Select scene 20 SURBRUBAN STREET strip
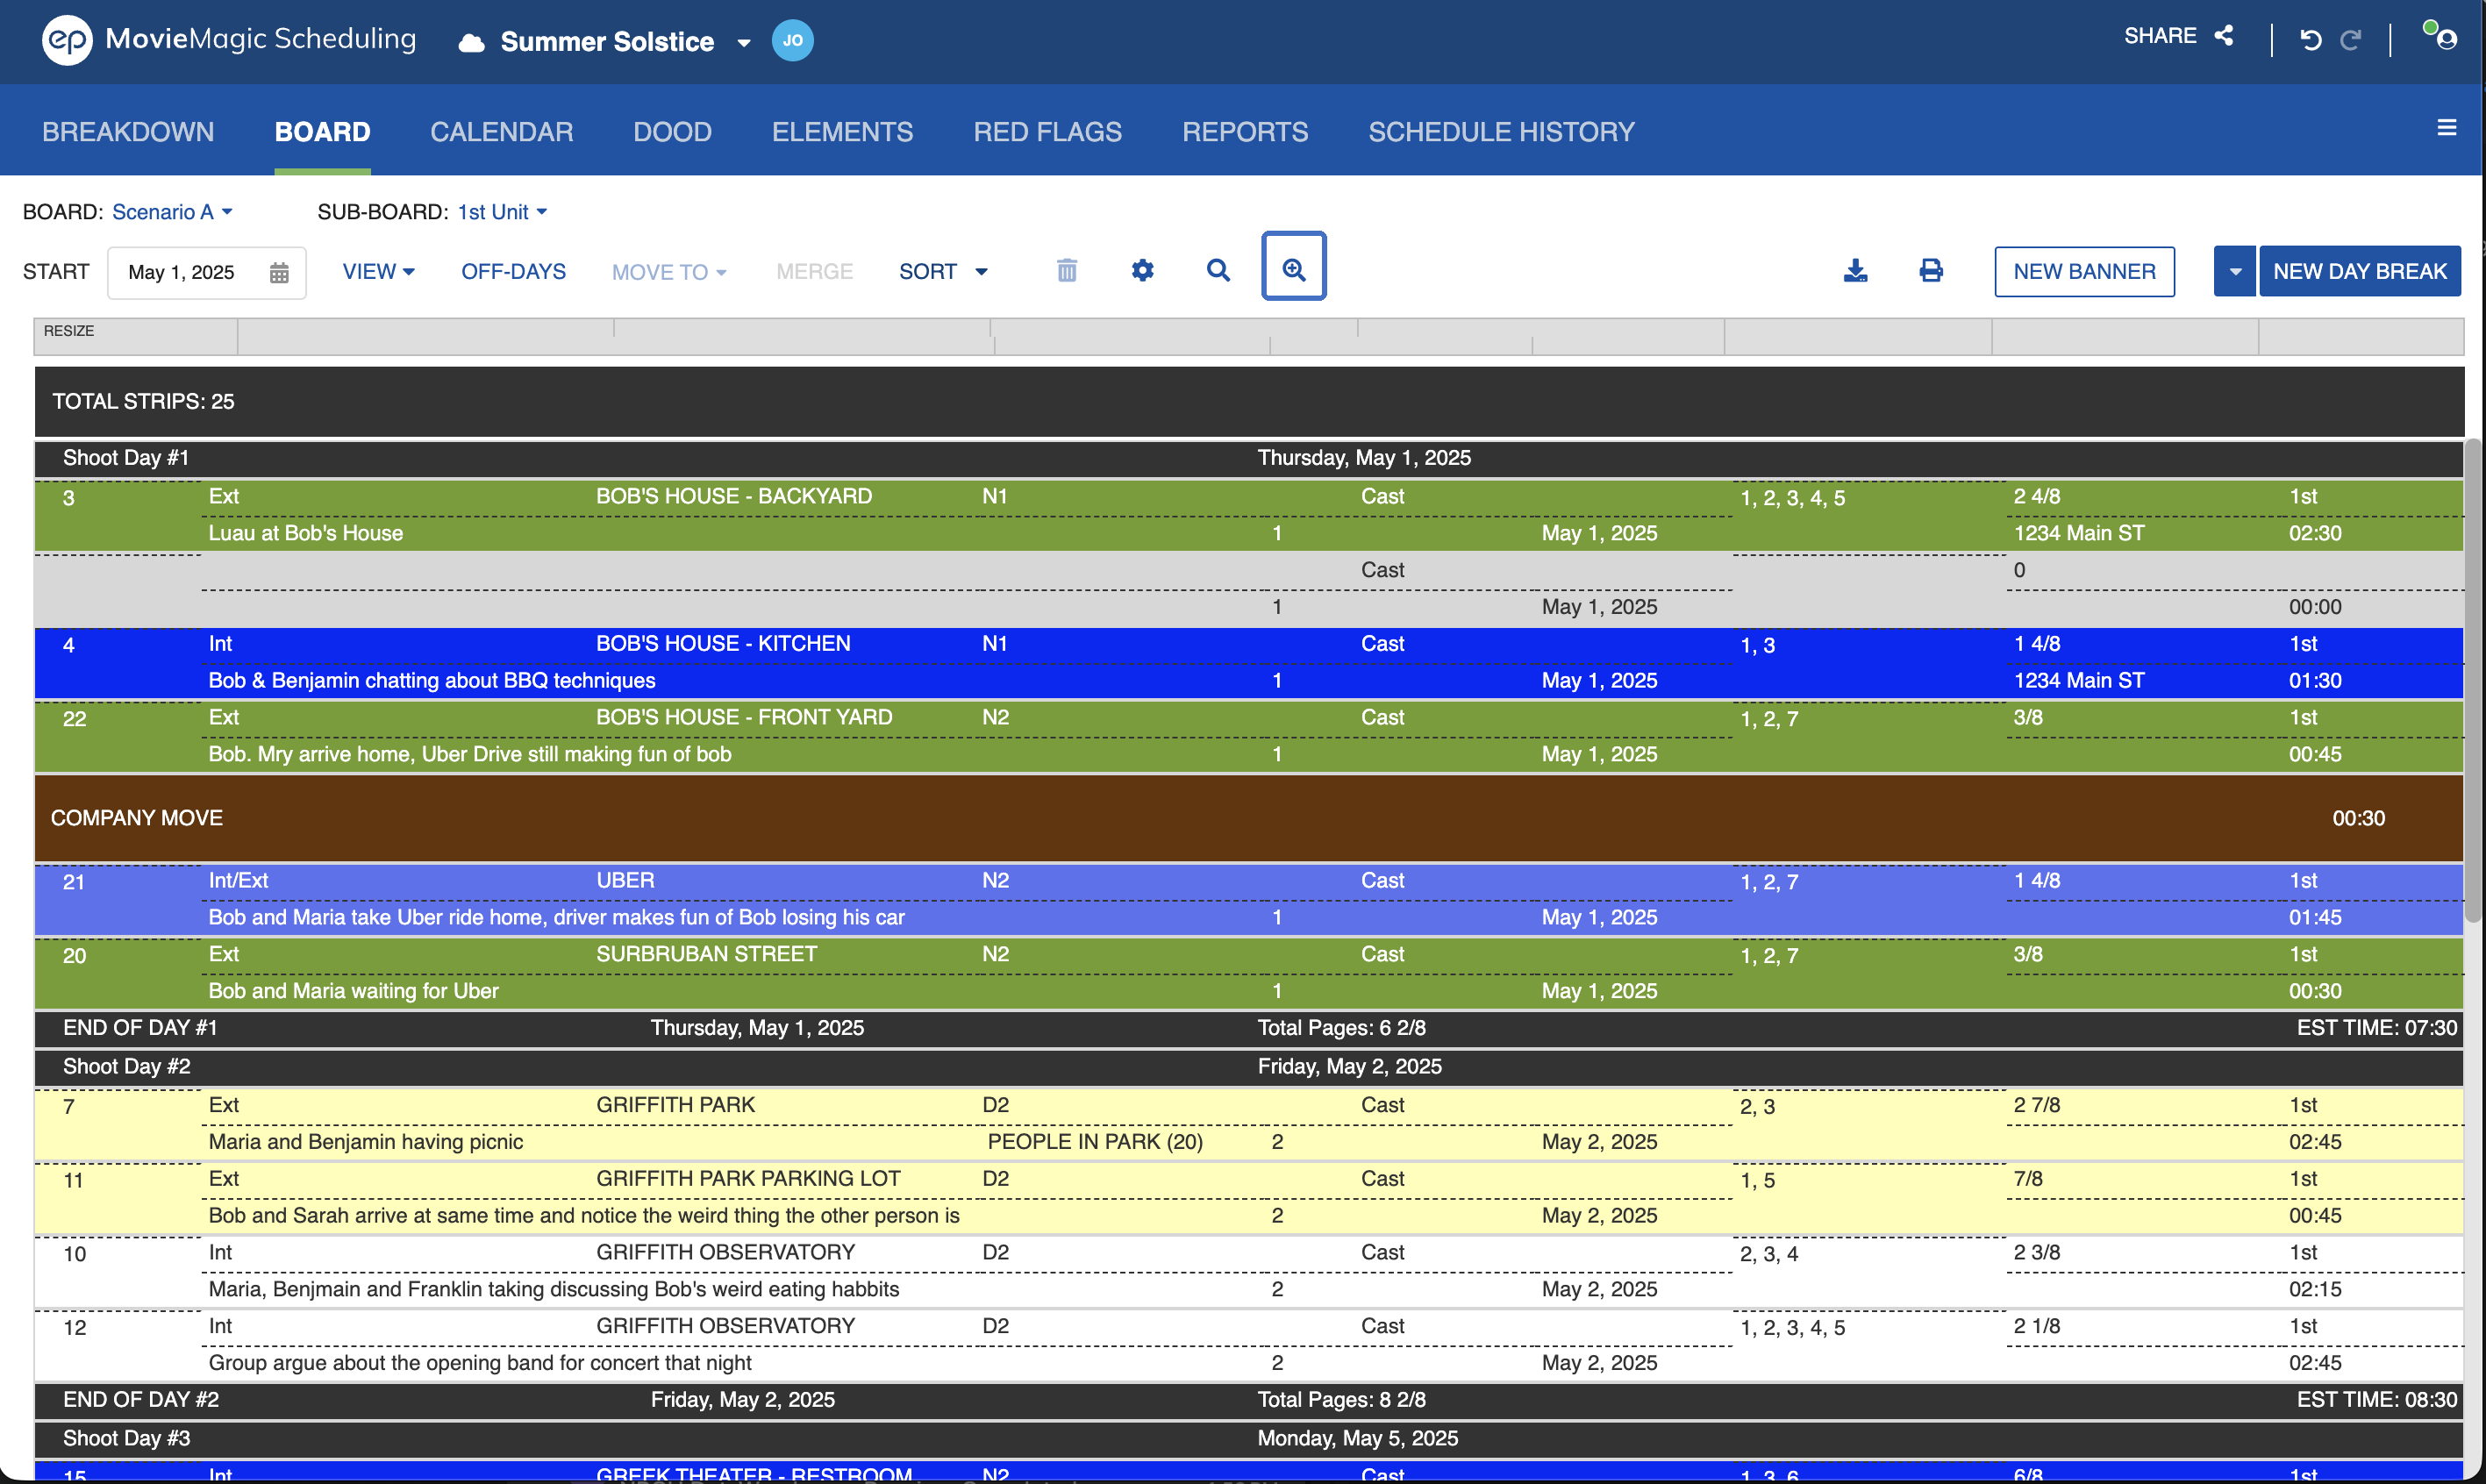 [1248, 973]
